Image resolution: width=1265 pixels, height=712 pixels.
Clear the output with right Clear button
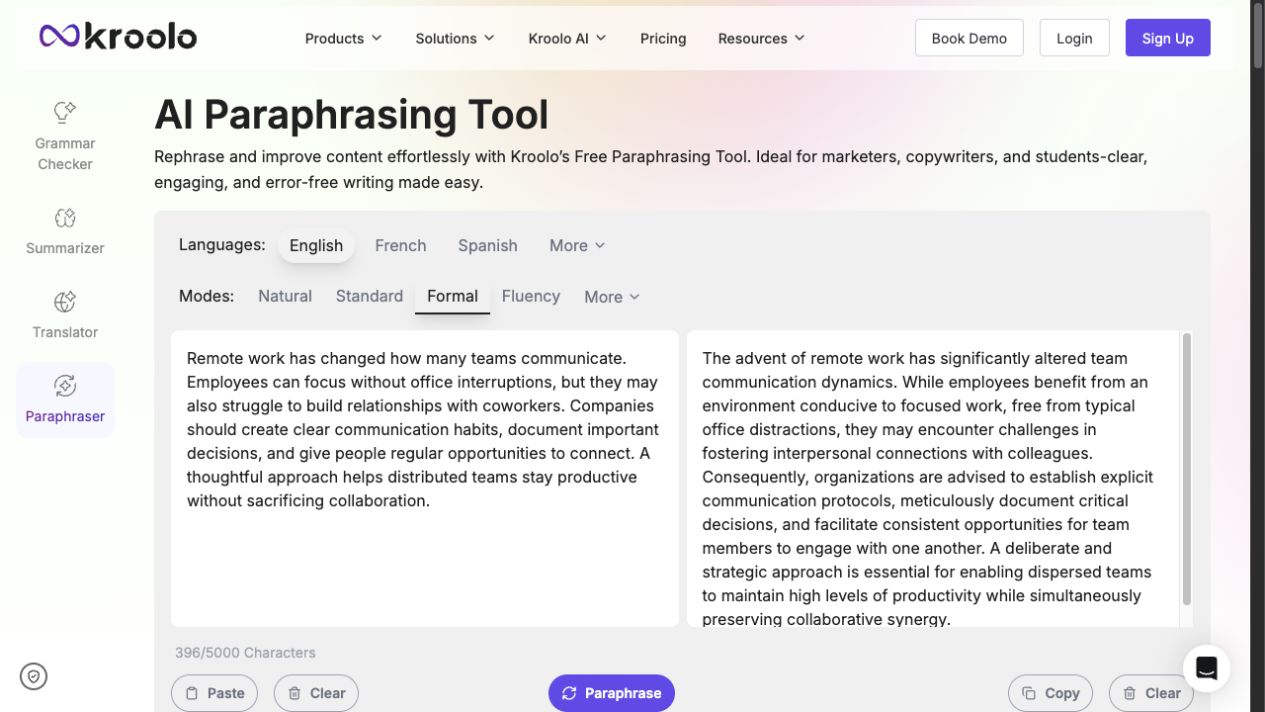1151,693
